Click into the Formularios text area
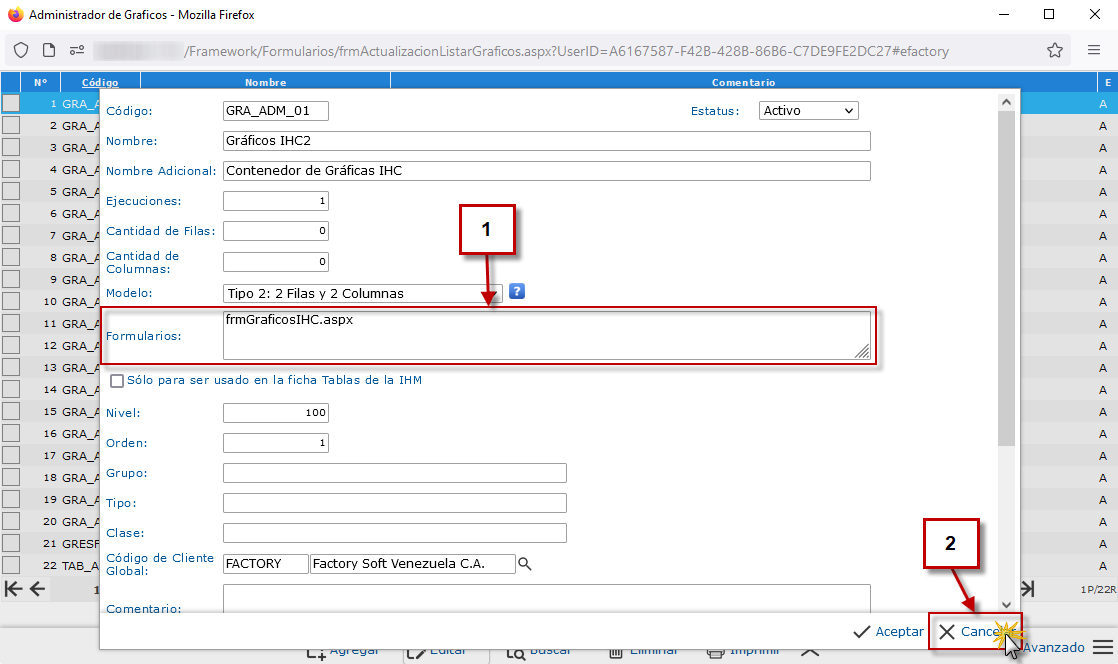 click(x=545, y=335)
